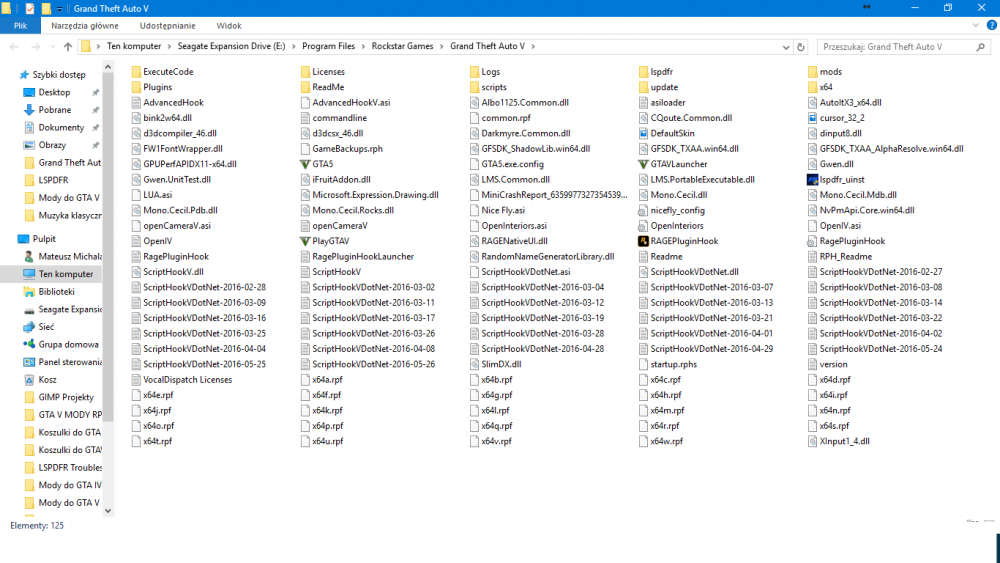This screenshot has width=1000, height=563.
Task: Click the navigation pane scroll down arrow
Action: click(108, 510)
